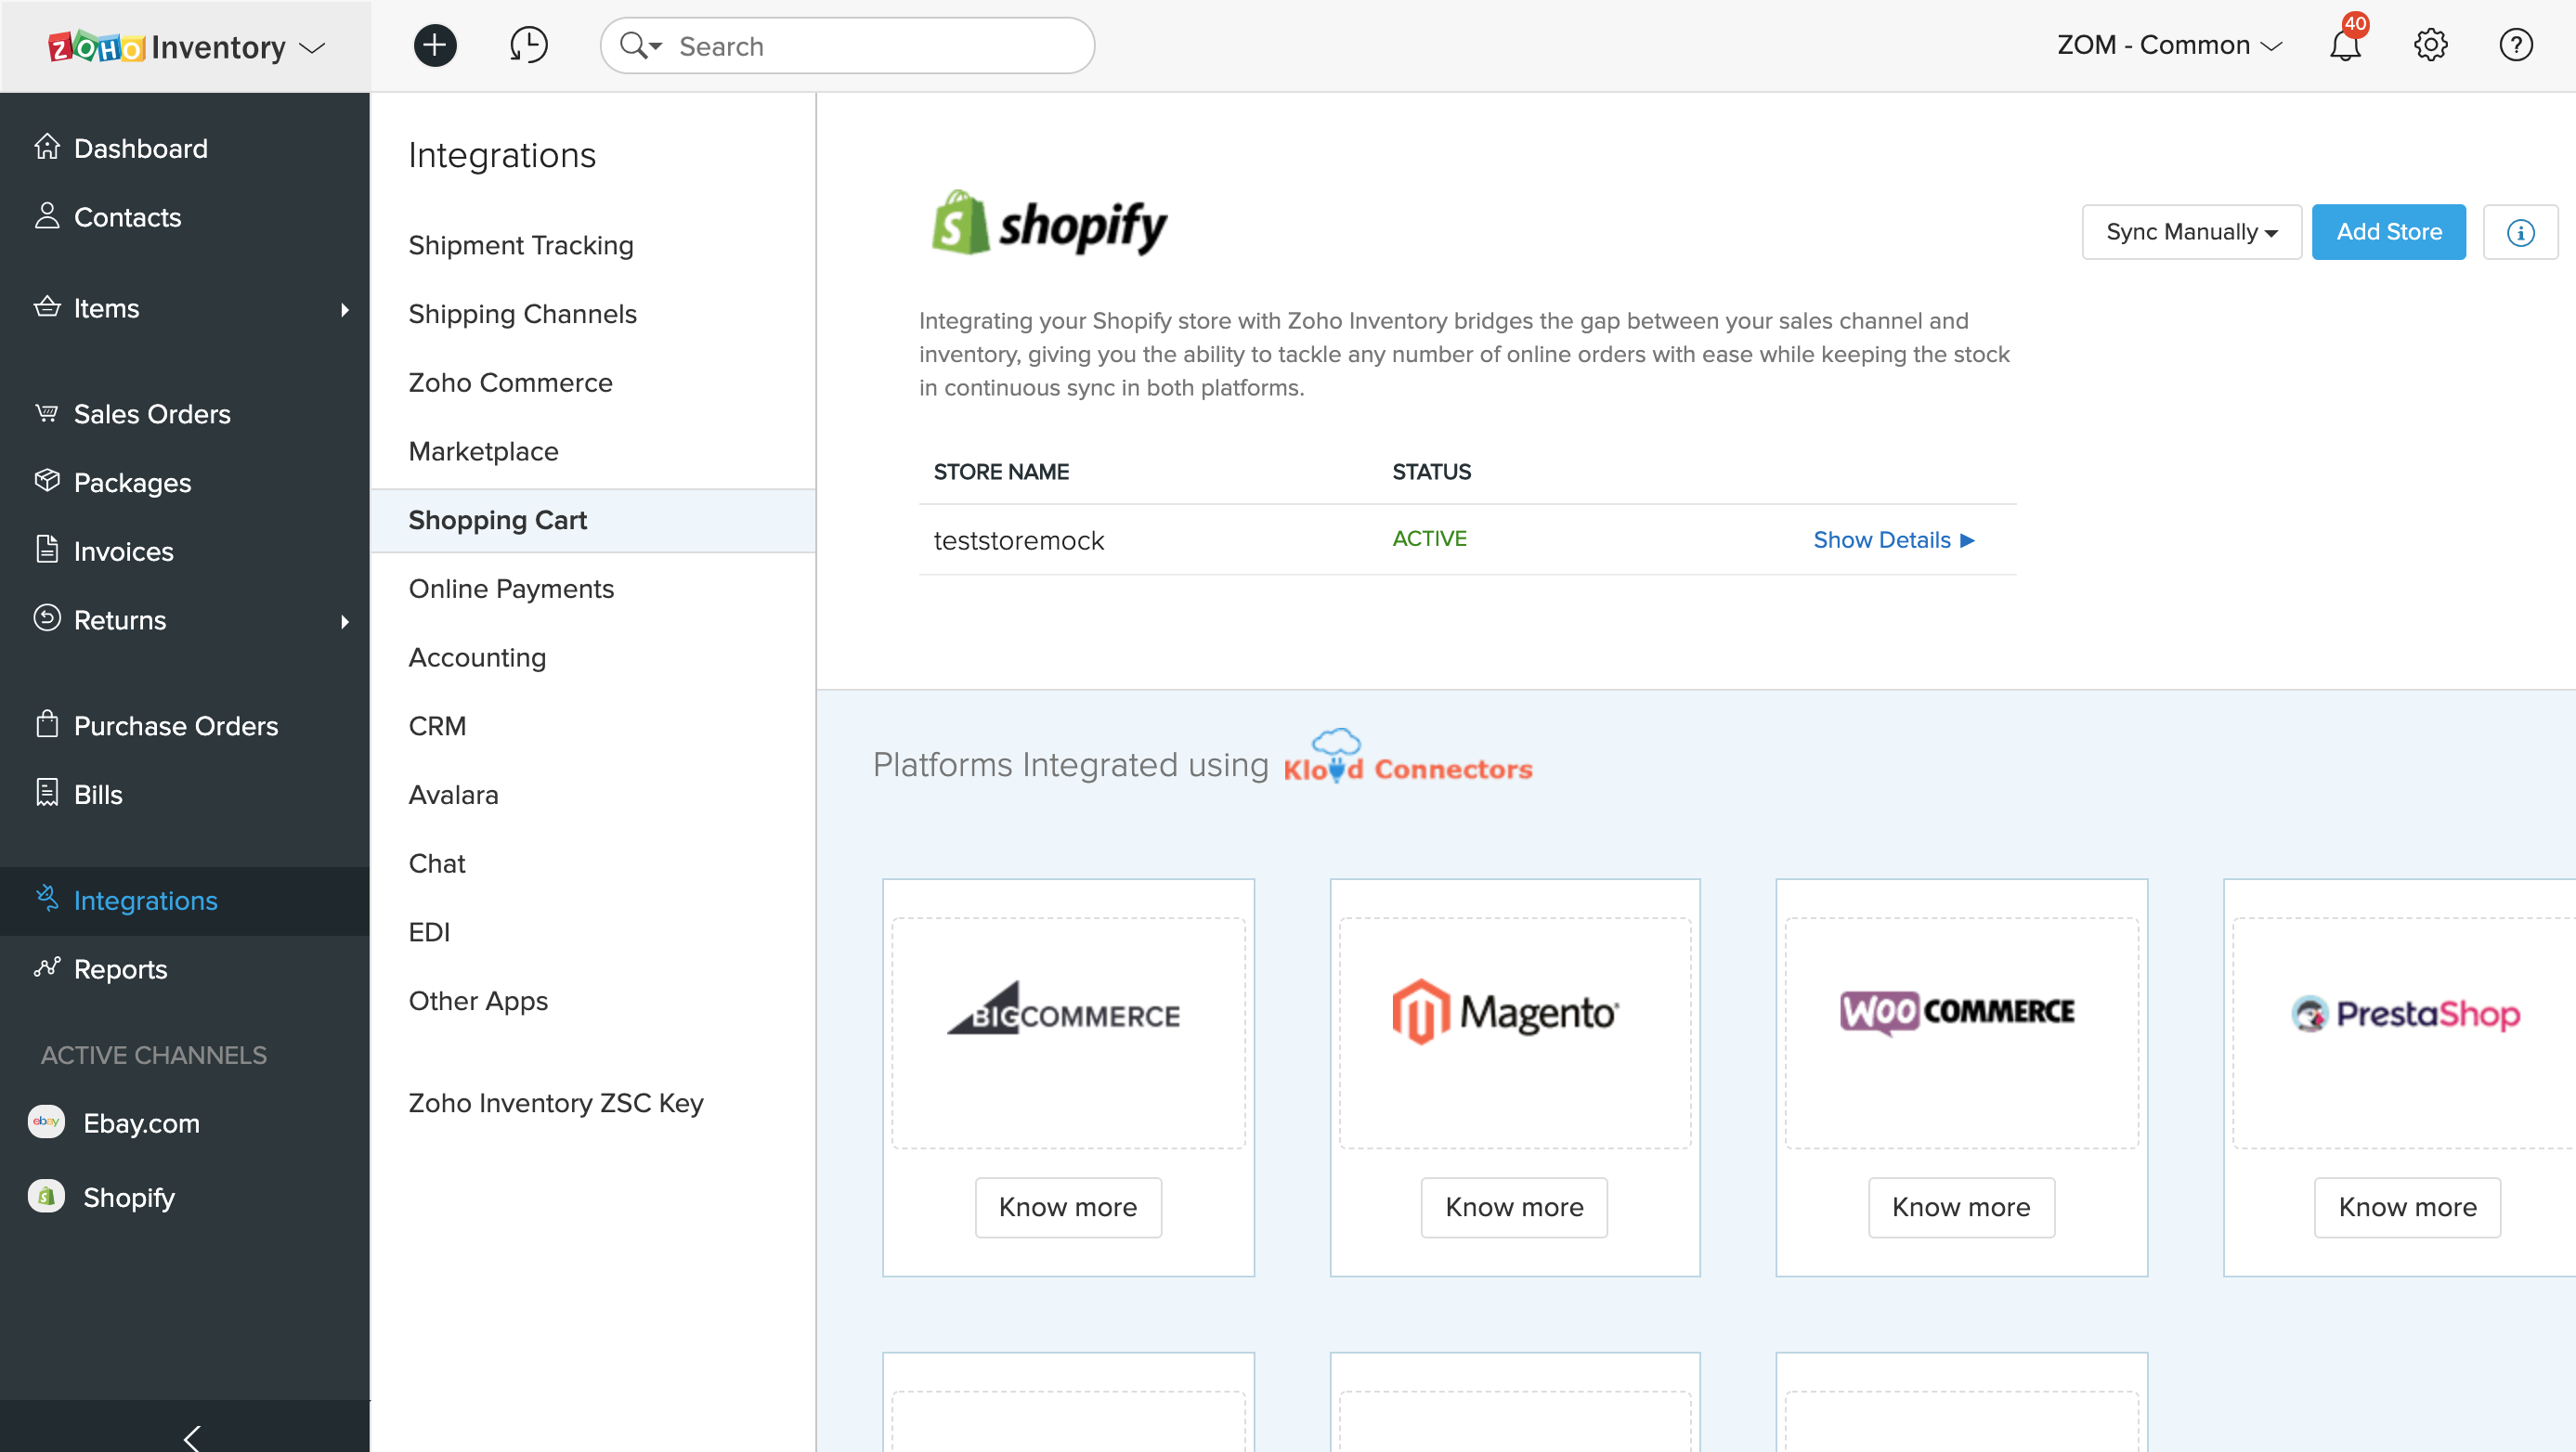Click Know more under WooCommerce
The image size is (2576, 1452).
click(x=1961, y=1207)
